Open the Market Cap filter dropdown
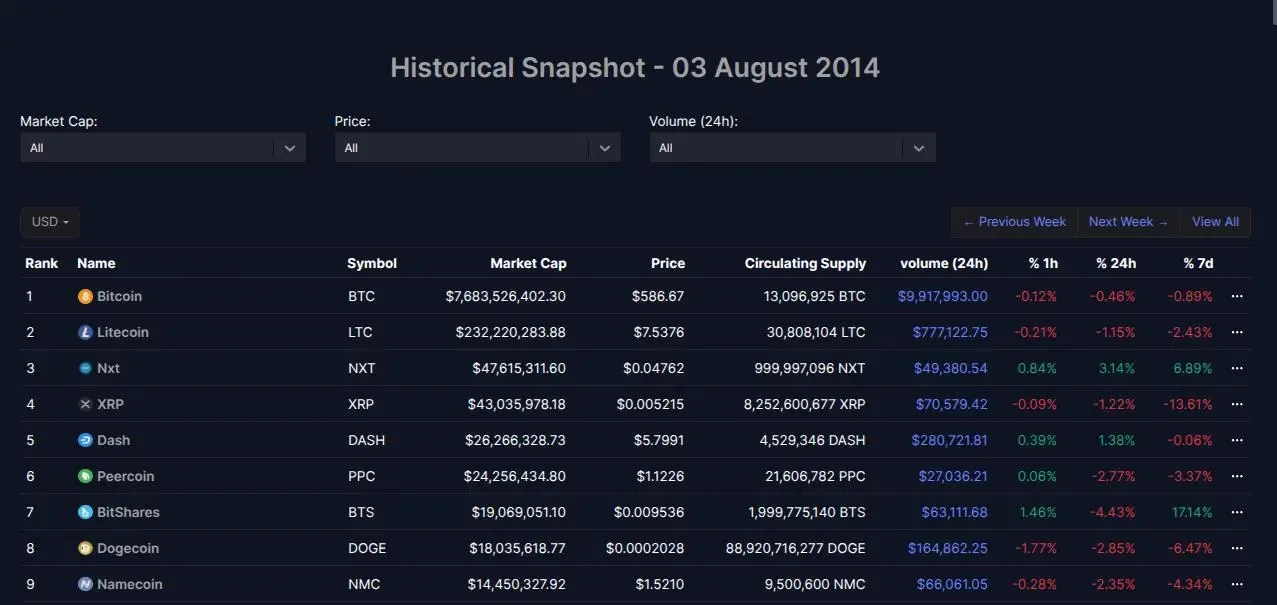Screen dimensions: 1277x605 point(163,146)
